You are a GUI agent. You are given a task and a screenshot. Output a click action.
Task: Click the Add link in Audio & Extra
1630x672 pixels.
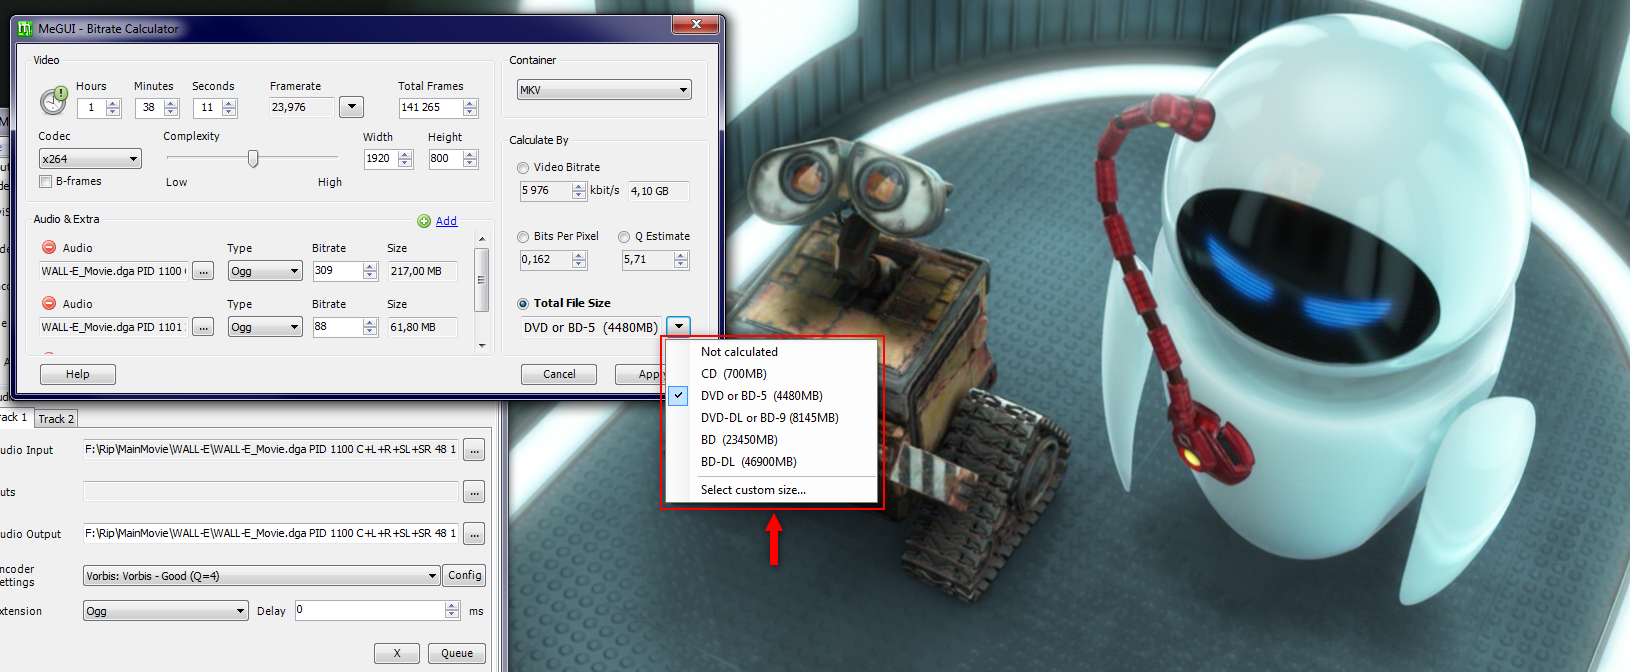[x=446, y=221]
